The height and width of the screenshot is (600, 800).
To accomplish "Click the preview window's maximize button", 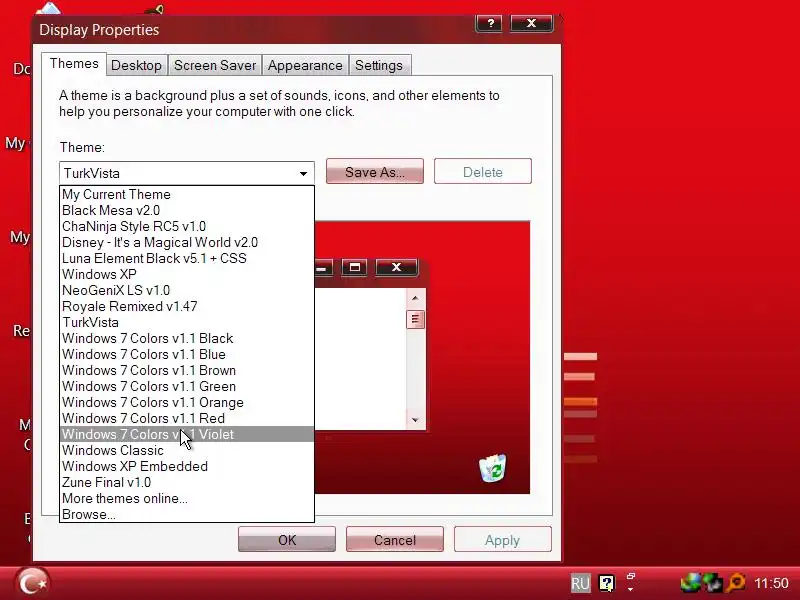I will pos(355,267).
